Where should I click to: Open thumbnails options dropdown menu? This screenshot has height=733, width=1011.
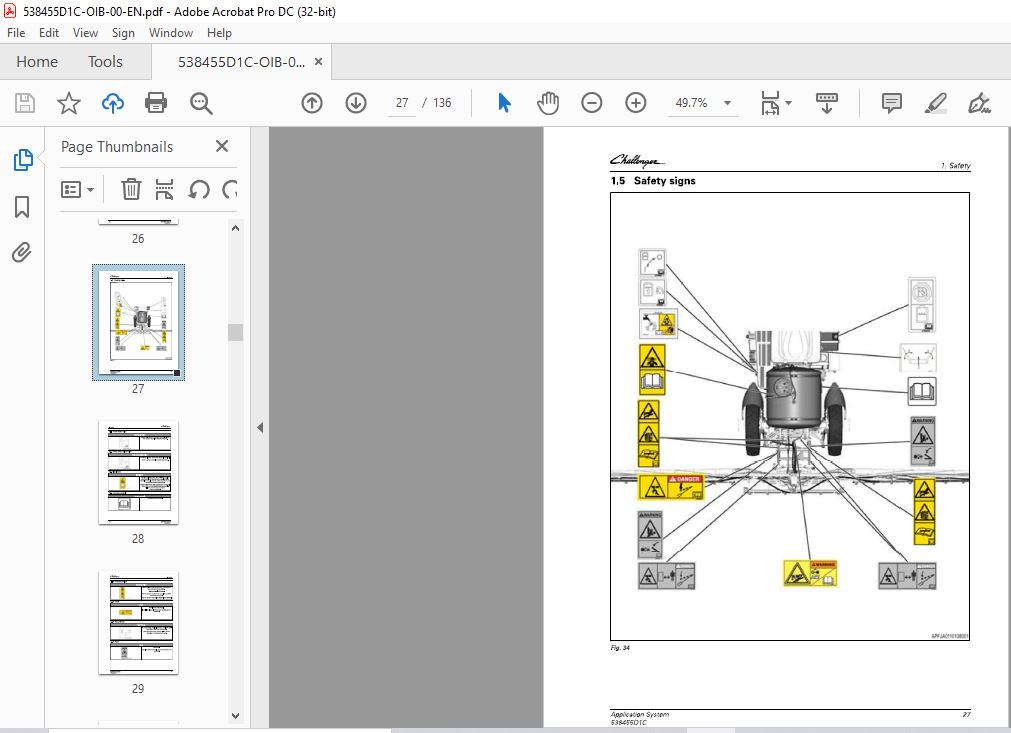(x=77, y=190)
